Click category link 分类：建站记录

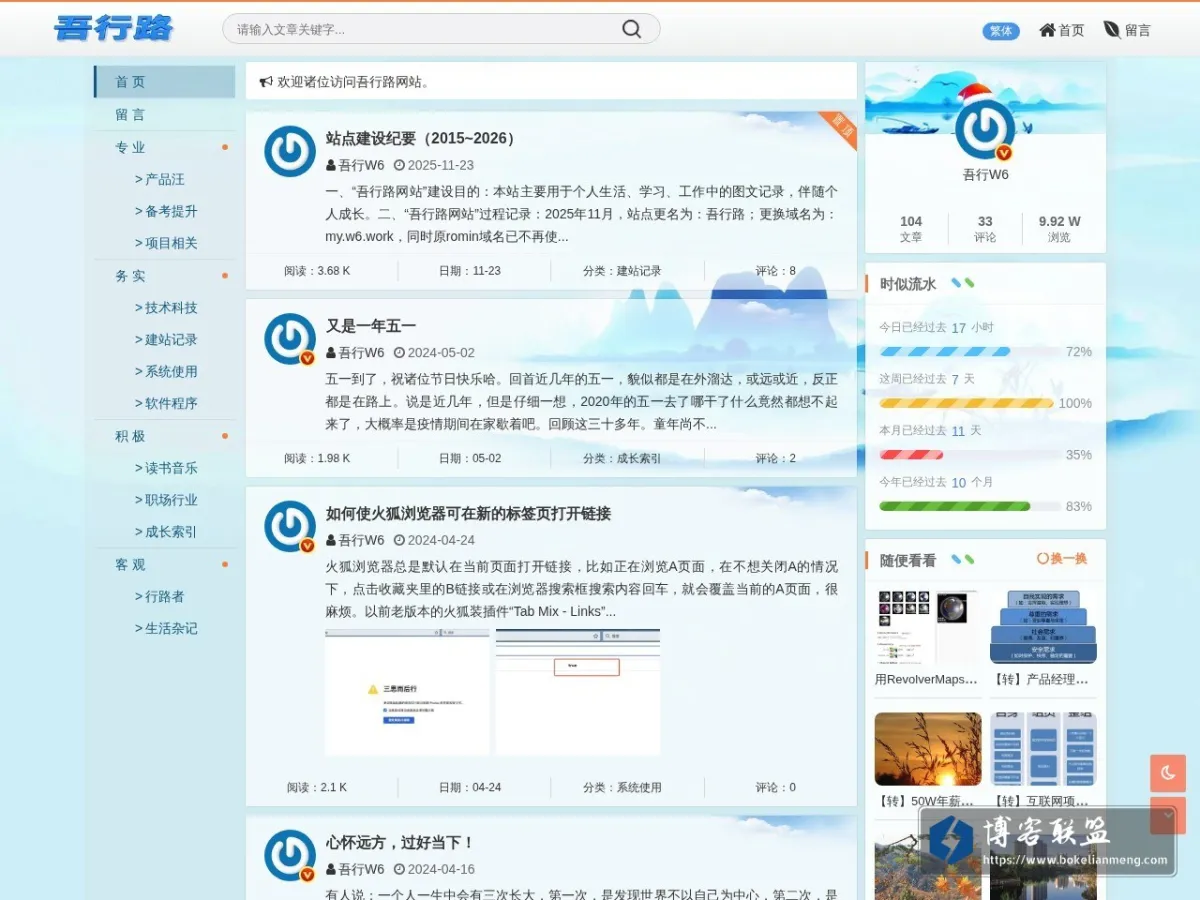(x=622, y=270)
